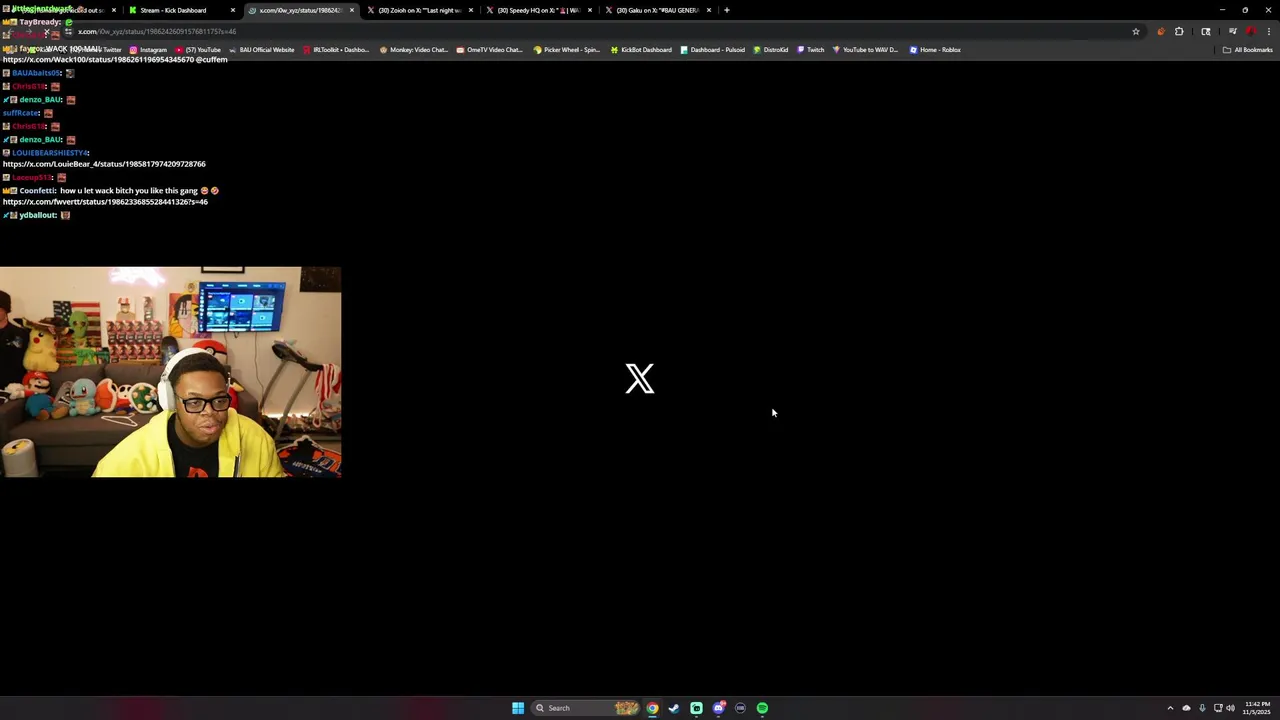Open the gray round app on taskbar
The width and height of the screenshot is (1280, 720).
740,708
